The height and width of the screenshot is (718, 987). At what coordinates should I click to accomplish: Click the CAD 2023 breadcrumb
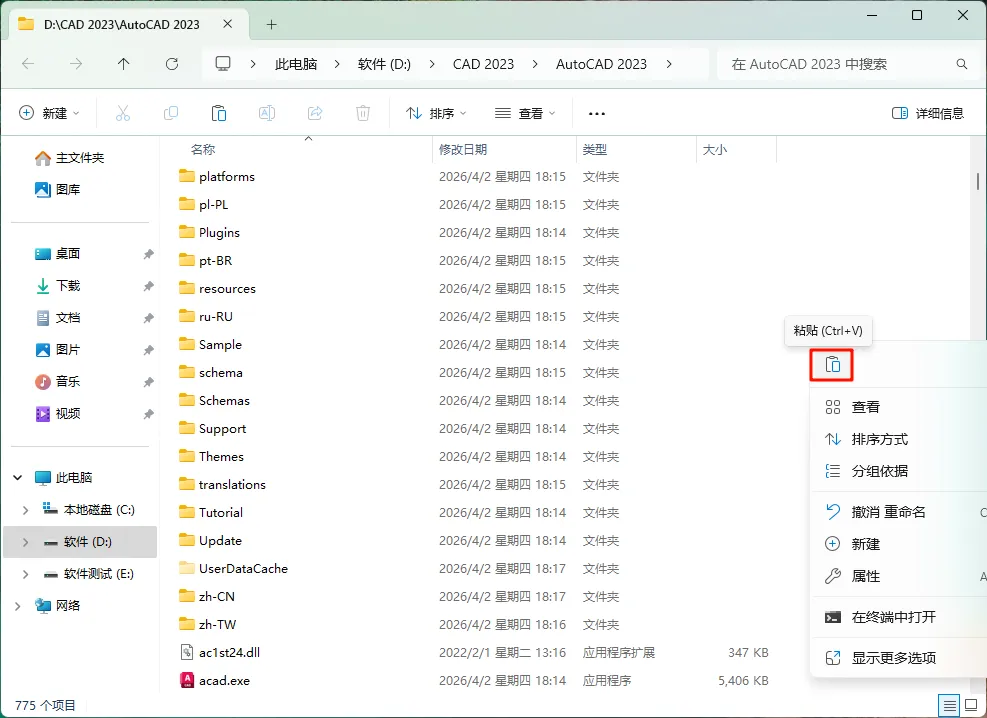[483, 64]
